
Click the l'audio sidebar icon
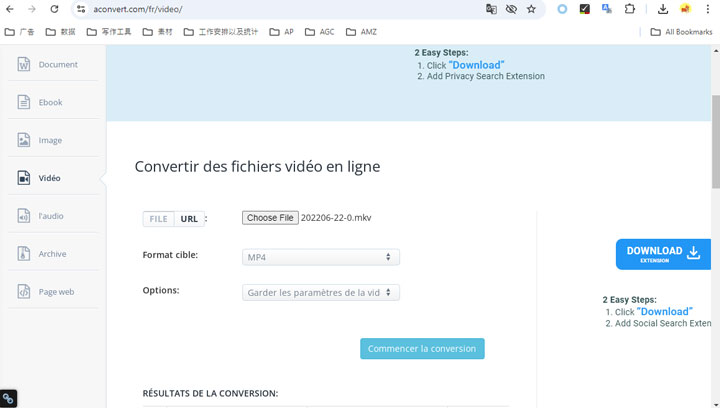[23, 216]
